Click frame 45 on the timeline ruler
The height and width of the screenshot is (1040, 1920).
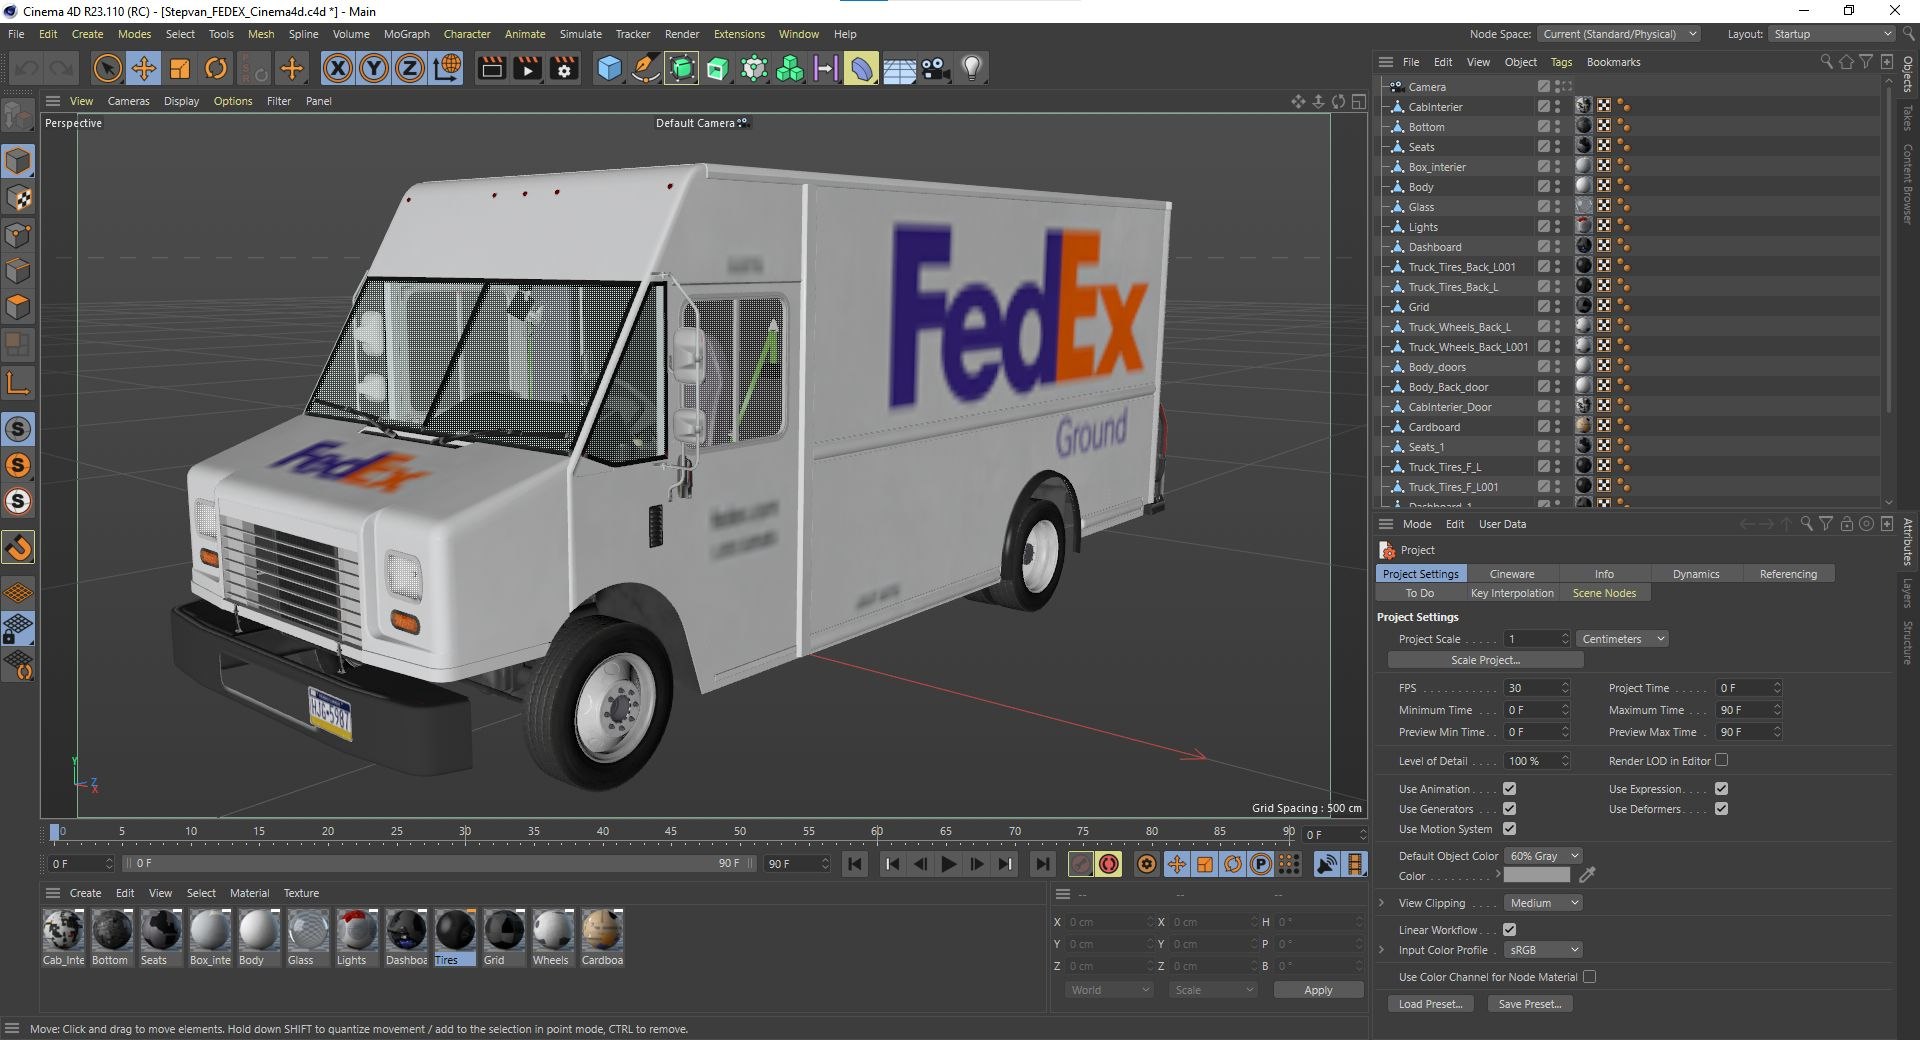(671, 831)
